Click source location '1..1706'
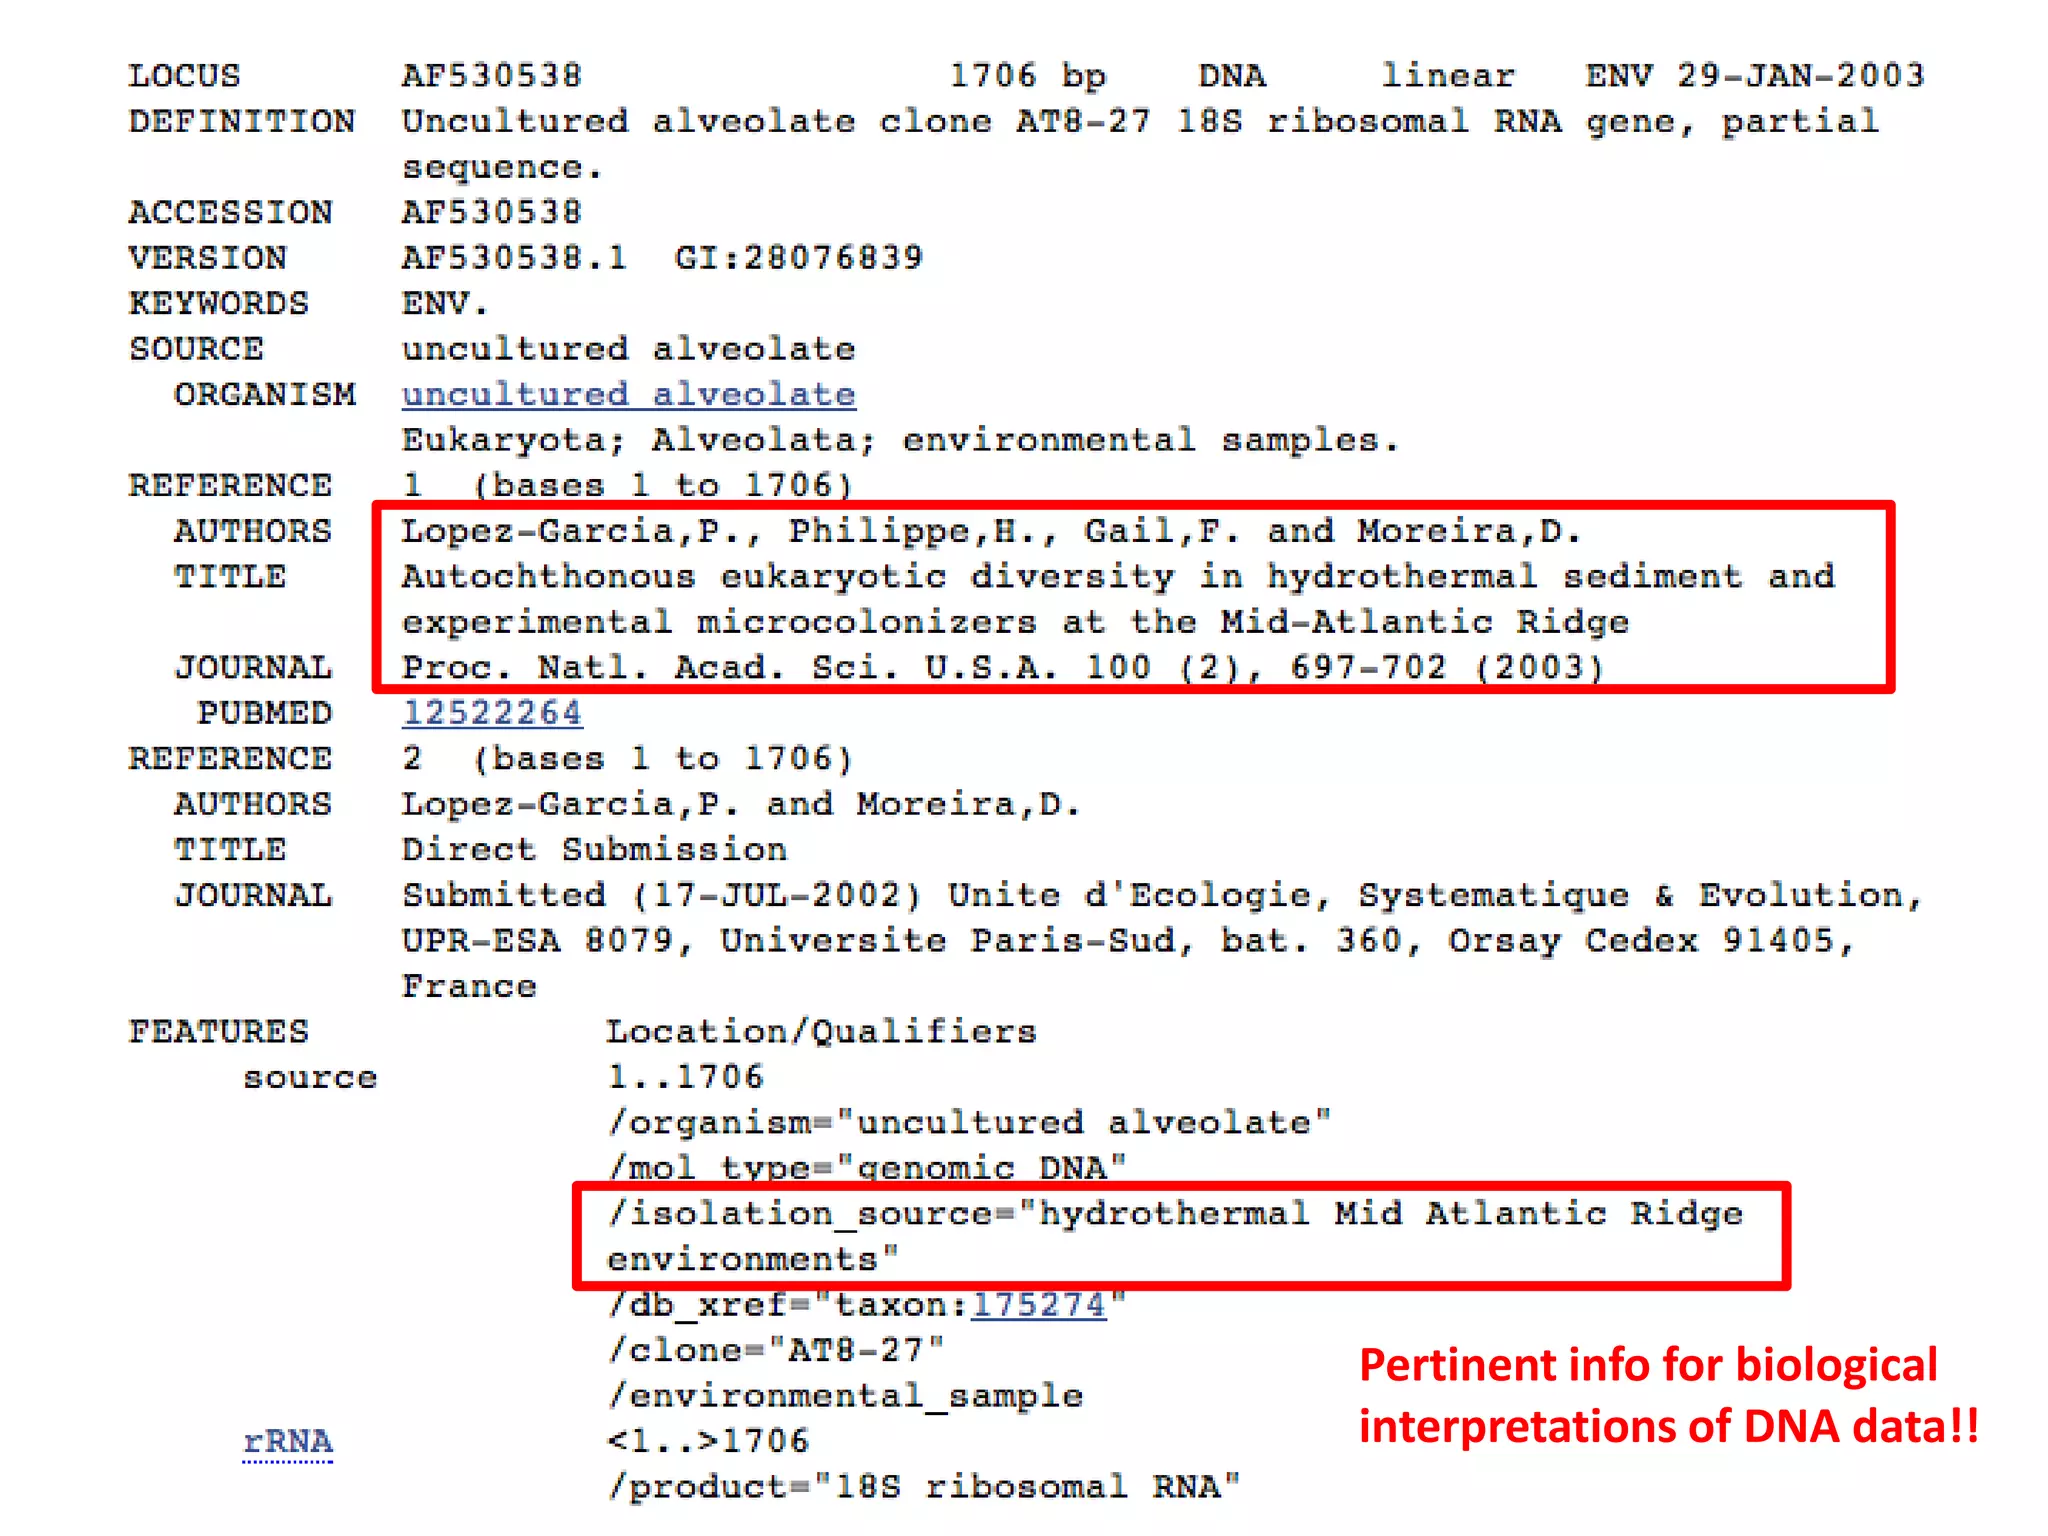2048x1536 pixels. point(685,1078)
